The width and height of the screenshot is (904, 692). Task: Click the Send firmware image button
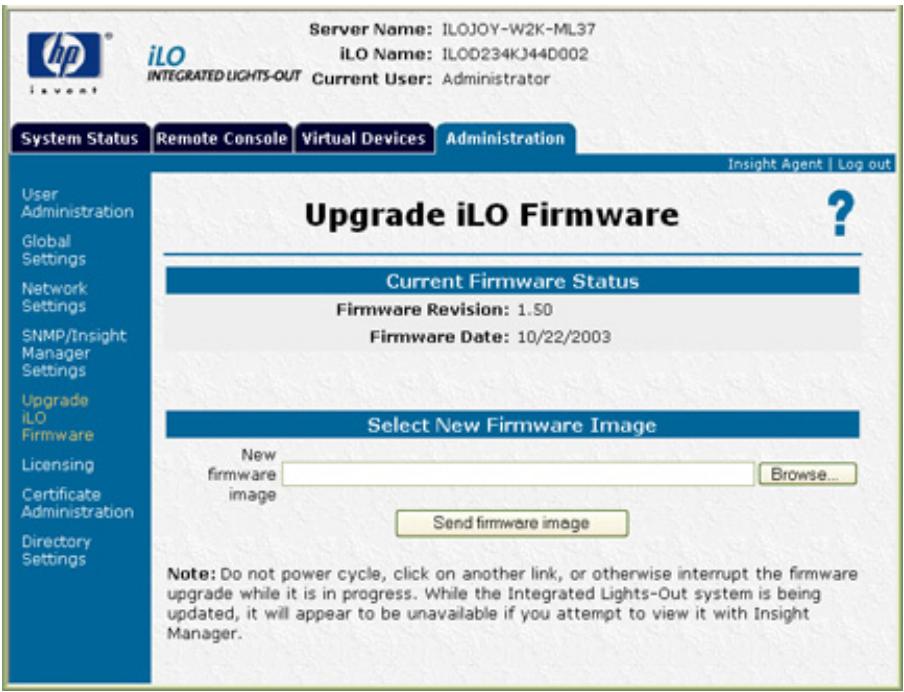tap(511, 523)
